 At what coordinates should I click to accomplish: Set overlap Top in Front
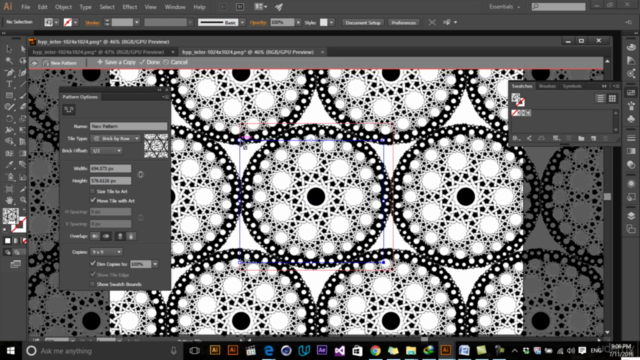[120, 236]
